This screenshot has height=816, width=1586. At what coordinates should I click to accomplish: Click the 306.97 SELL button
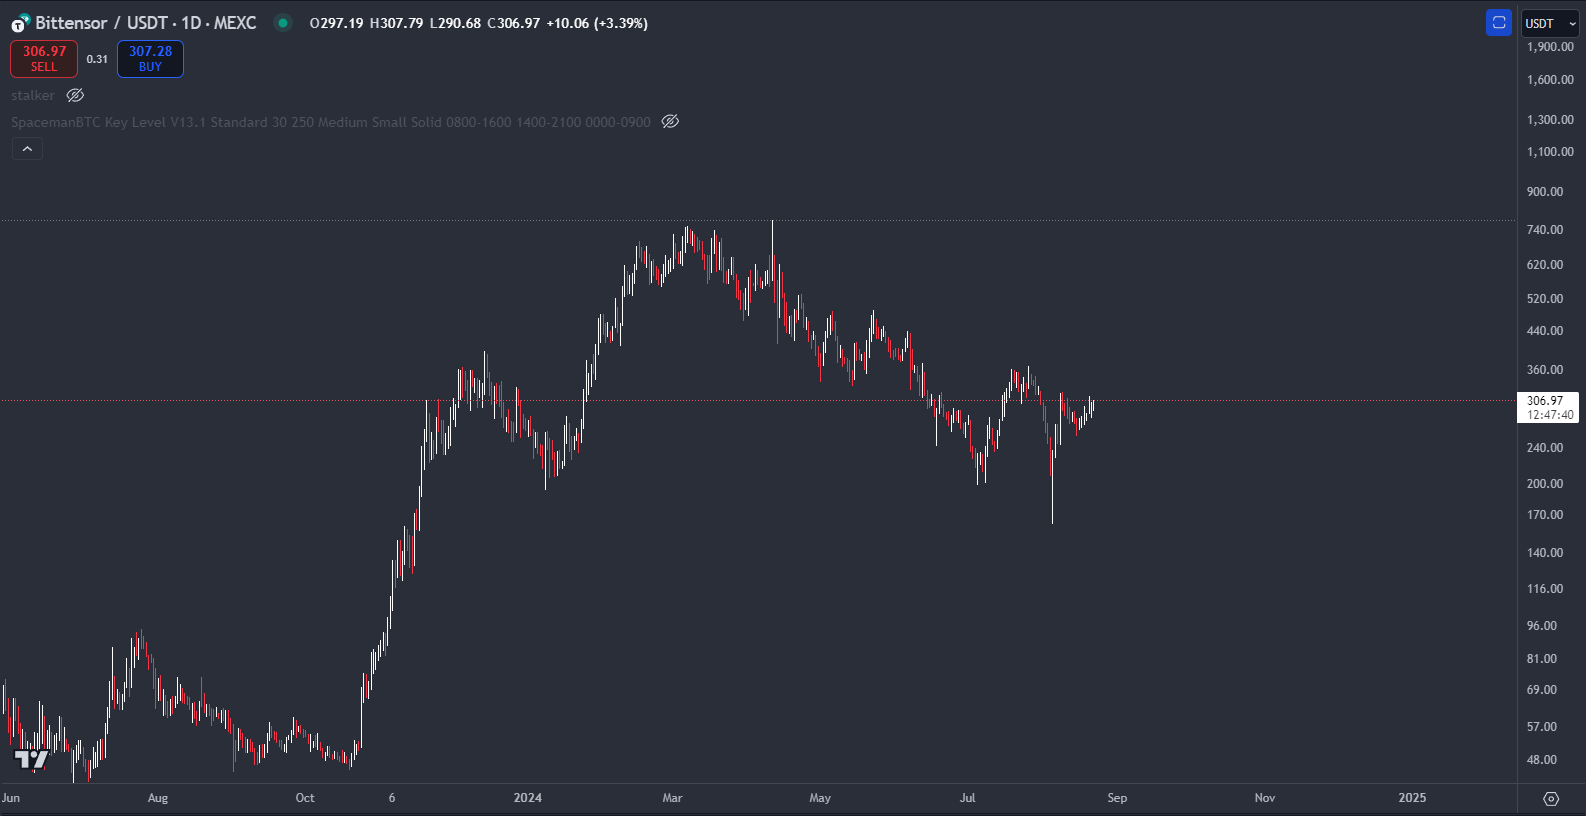44,58
